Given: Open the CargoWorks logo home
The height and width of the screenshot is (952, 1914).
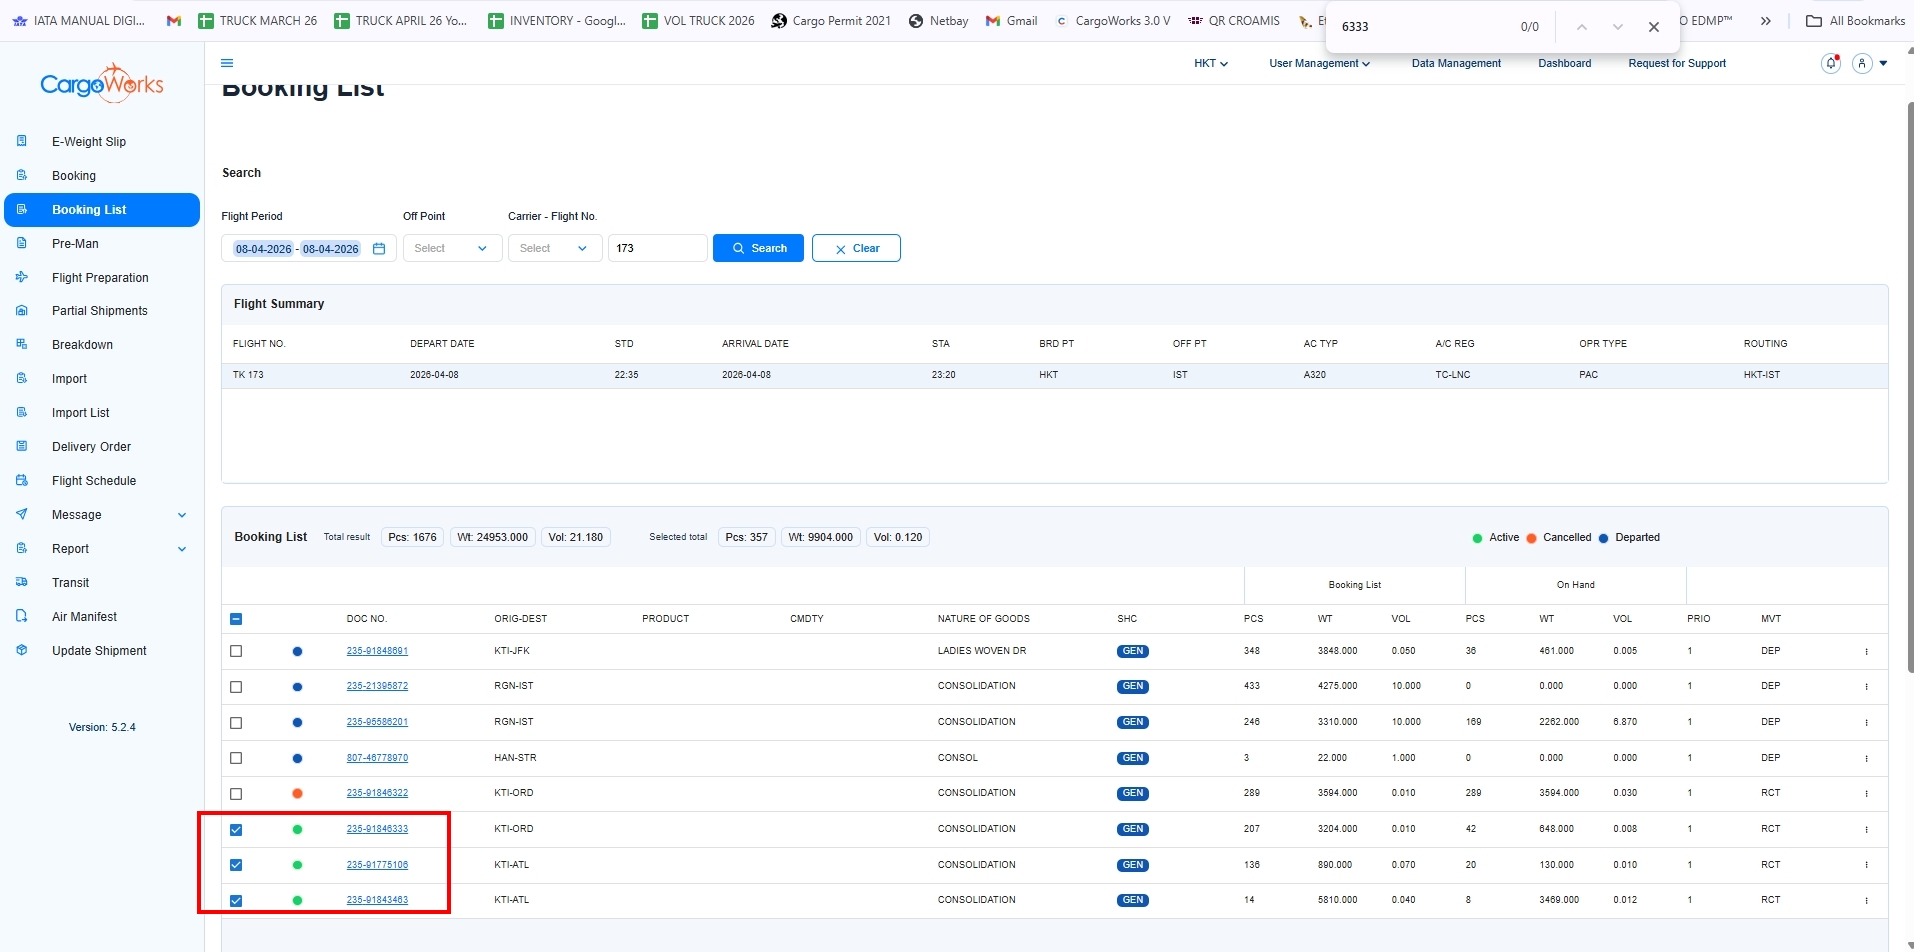Looking at the screenshot, I should [102, 85].
